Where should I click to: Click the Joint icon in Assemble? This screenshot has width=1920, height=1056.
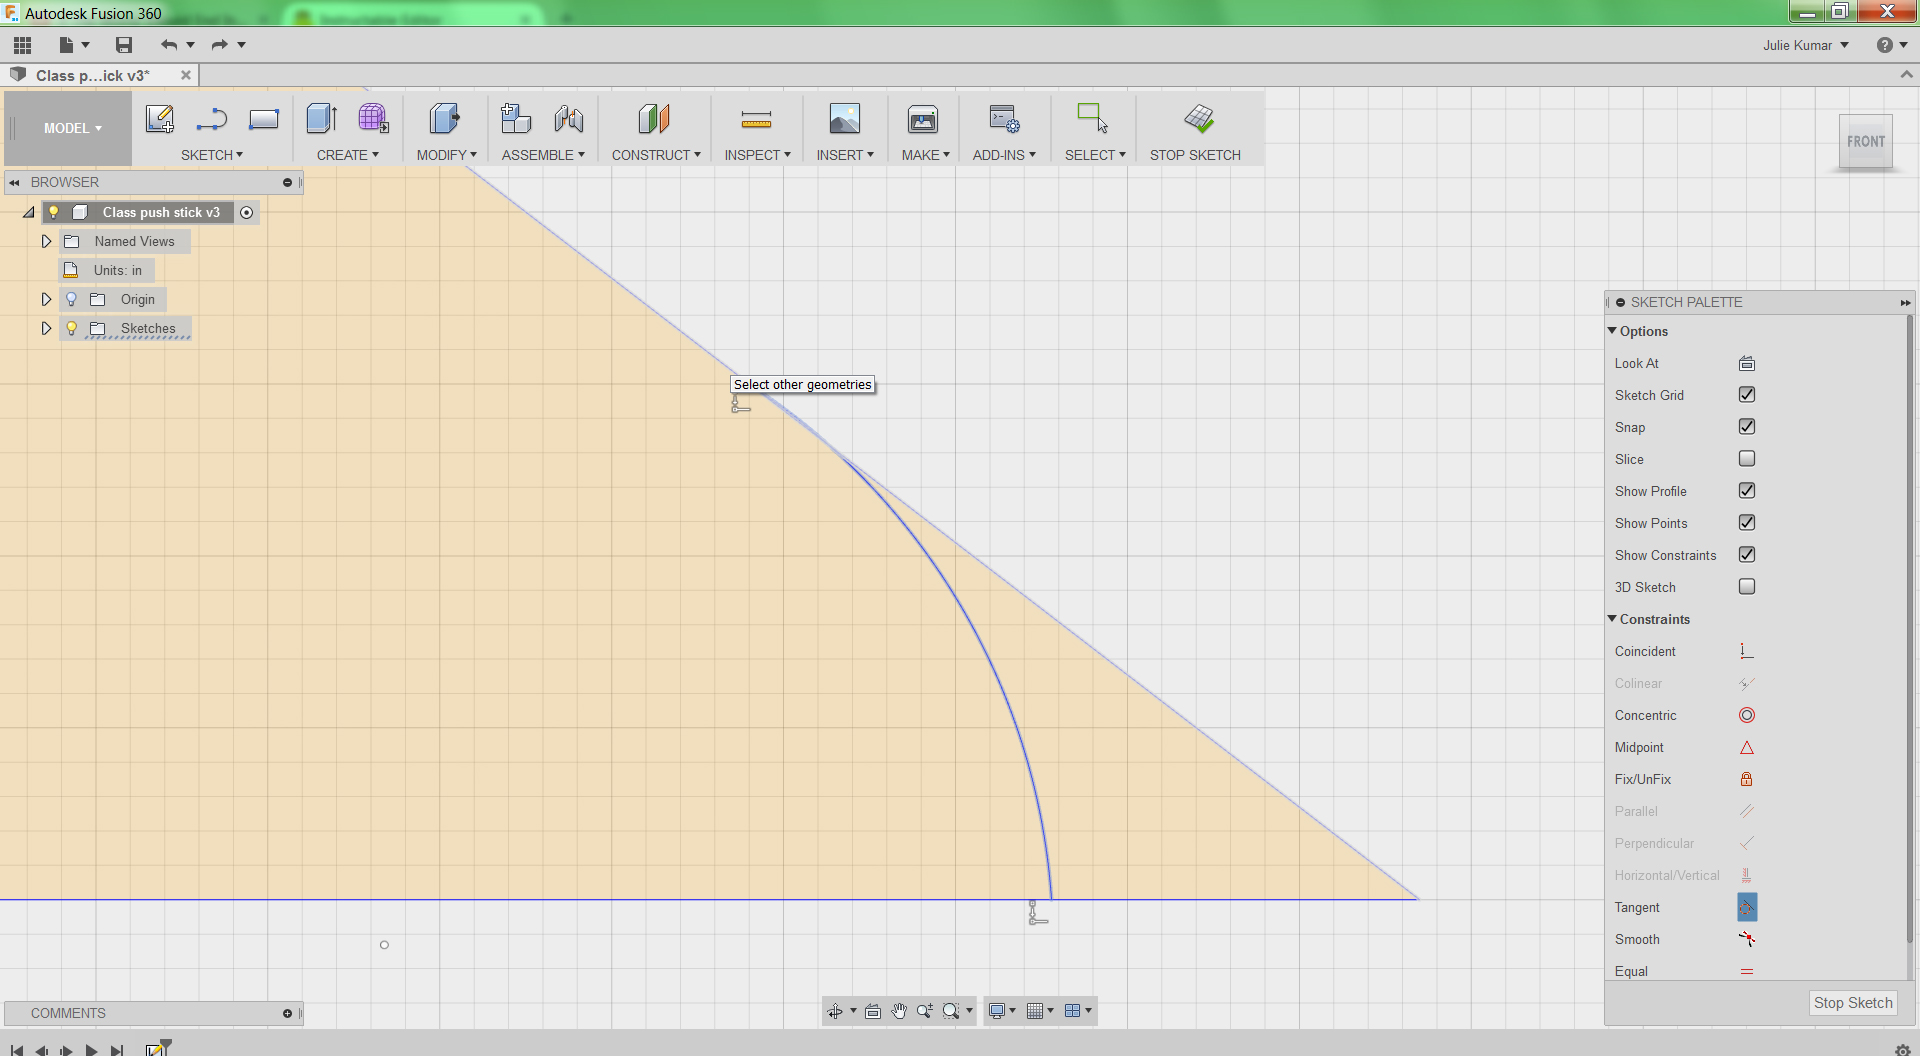coord(568,119)
